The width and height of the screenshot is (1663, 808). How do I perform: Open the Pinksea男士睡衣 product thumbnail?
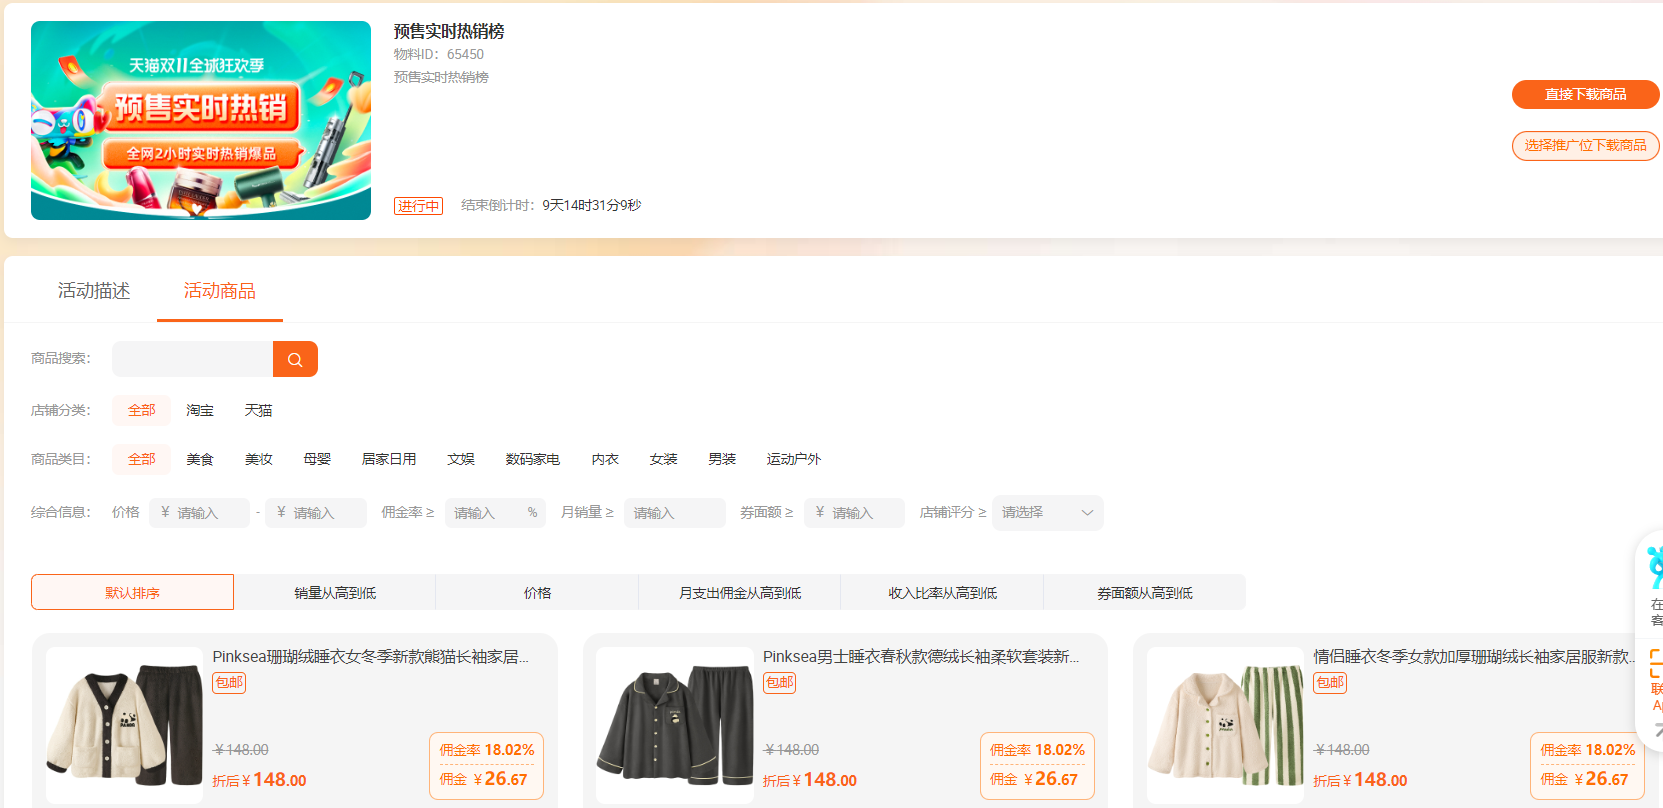coord(675,725)
